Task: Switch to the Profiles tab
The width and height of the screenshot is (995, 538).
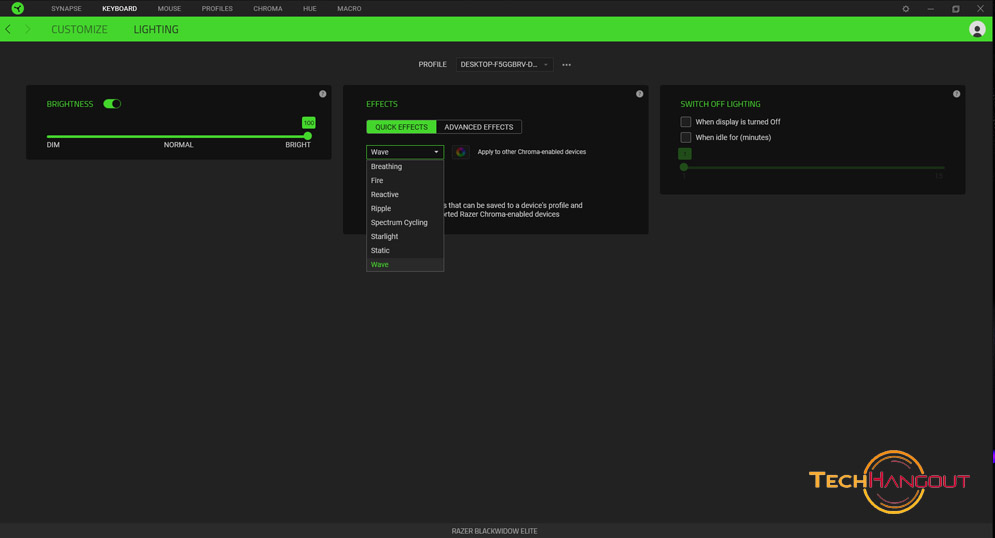Action: (217, 9)
